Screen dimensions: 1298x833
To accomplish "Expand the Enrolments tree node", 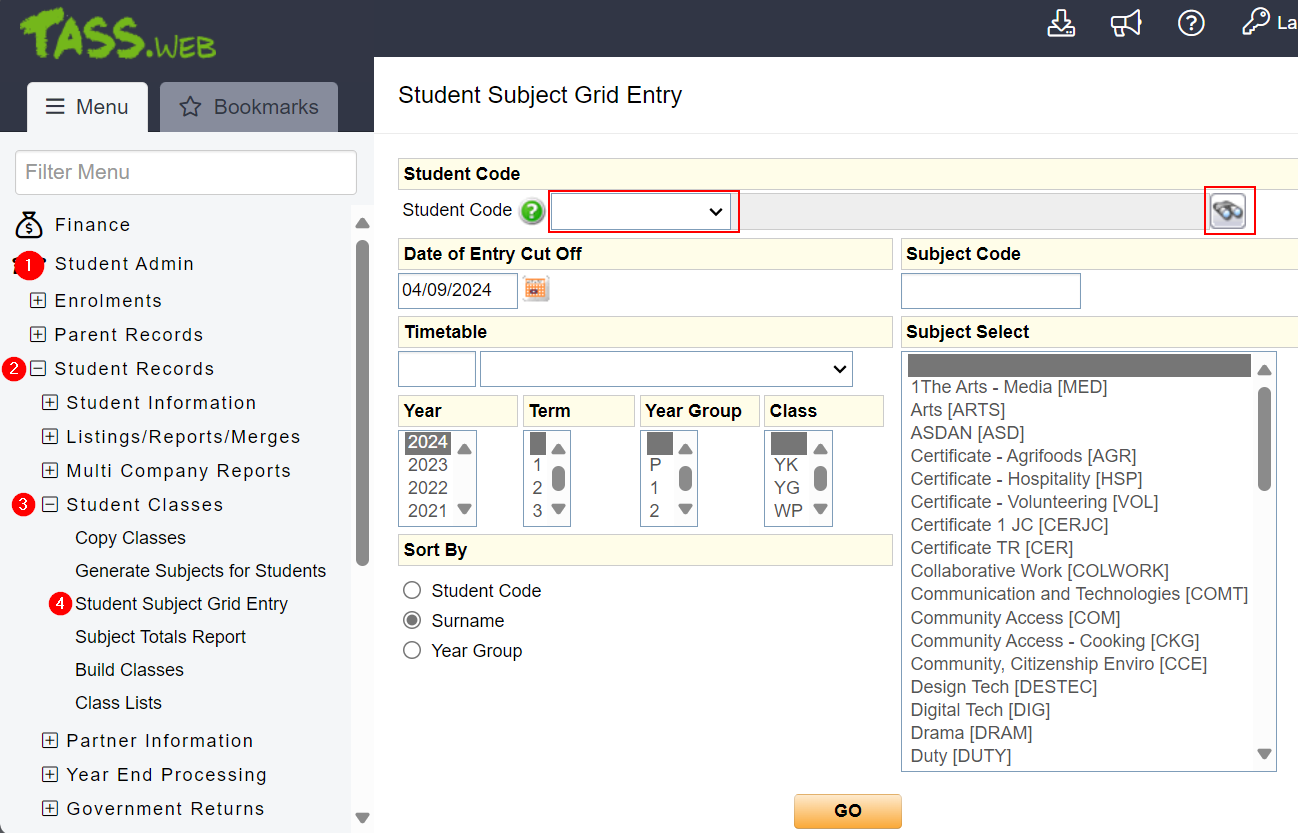I will (x=38, y=301).
